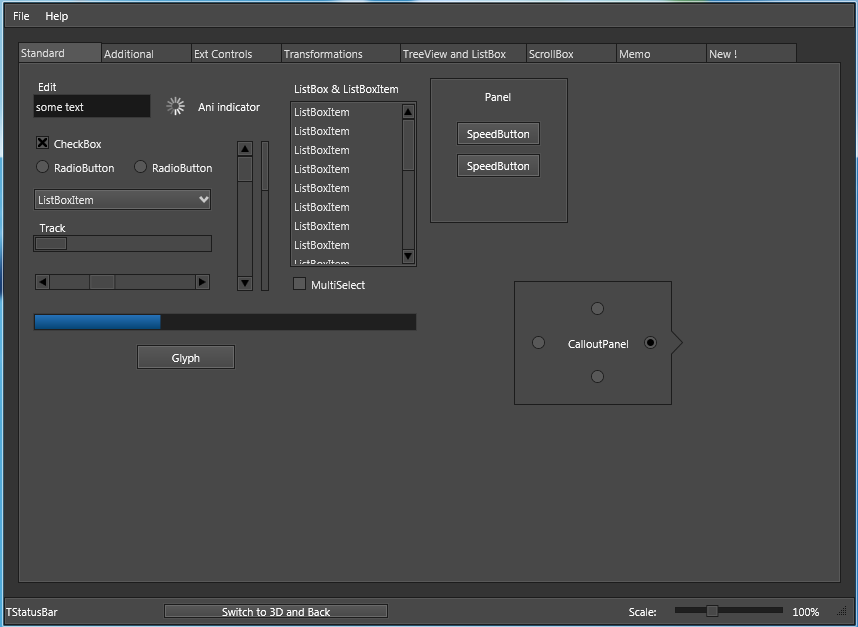858x627 pixels.
Task: Click the standalone vertical scrollbar down arrow
Action: click(x=245, y=283)
